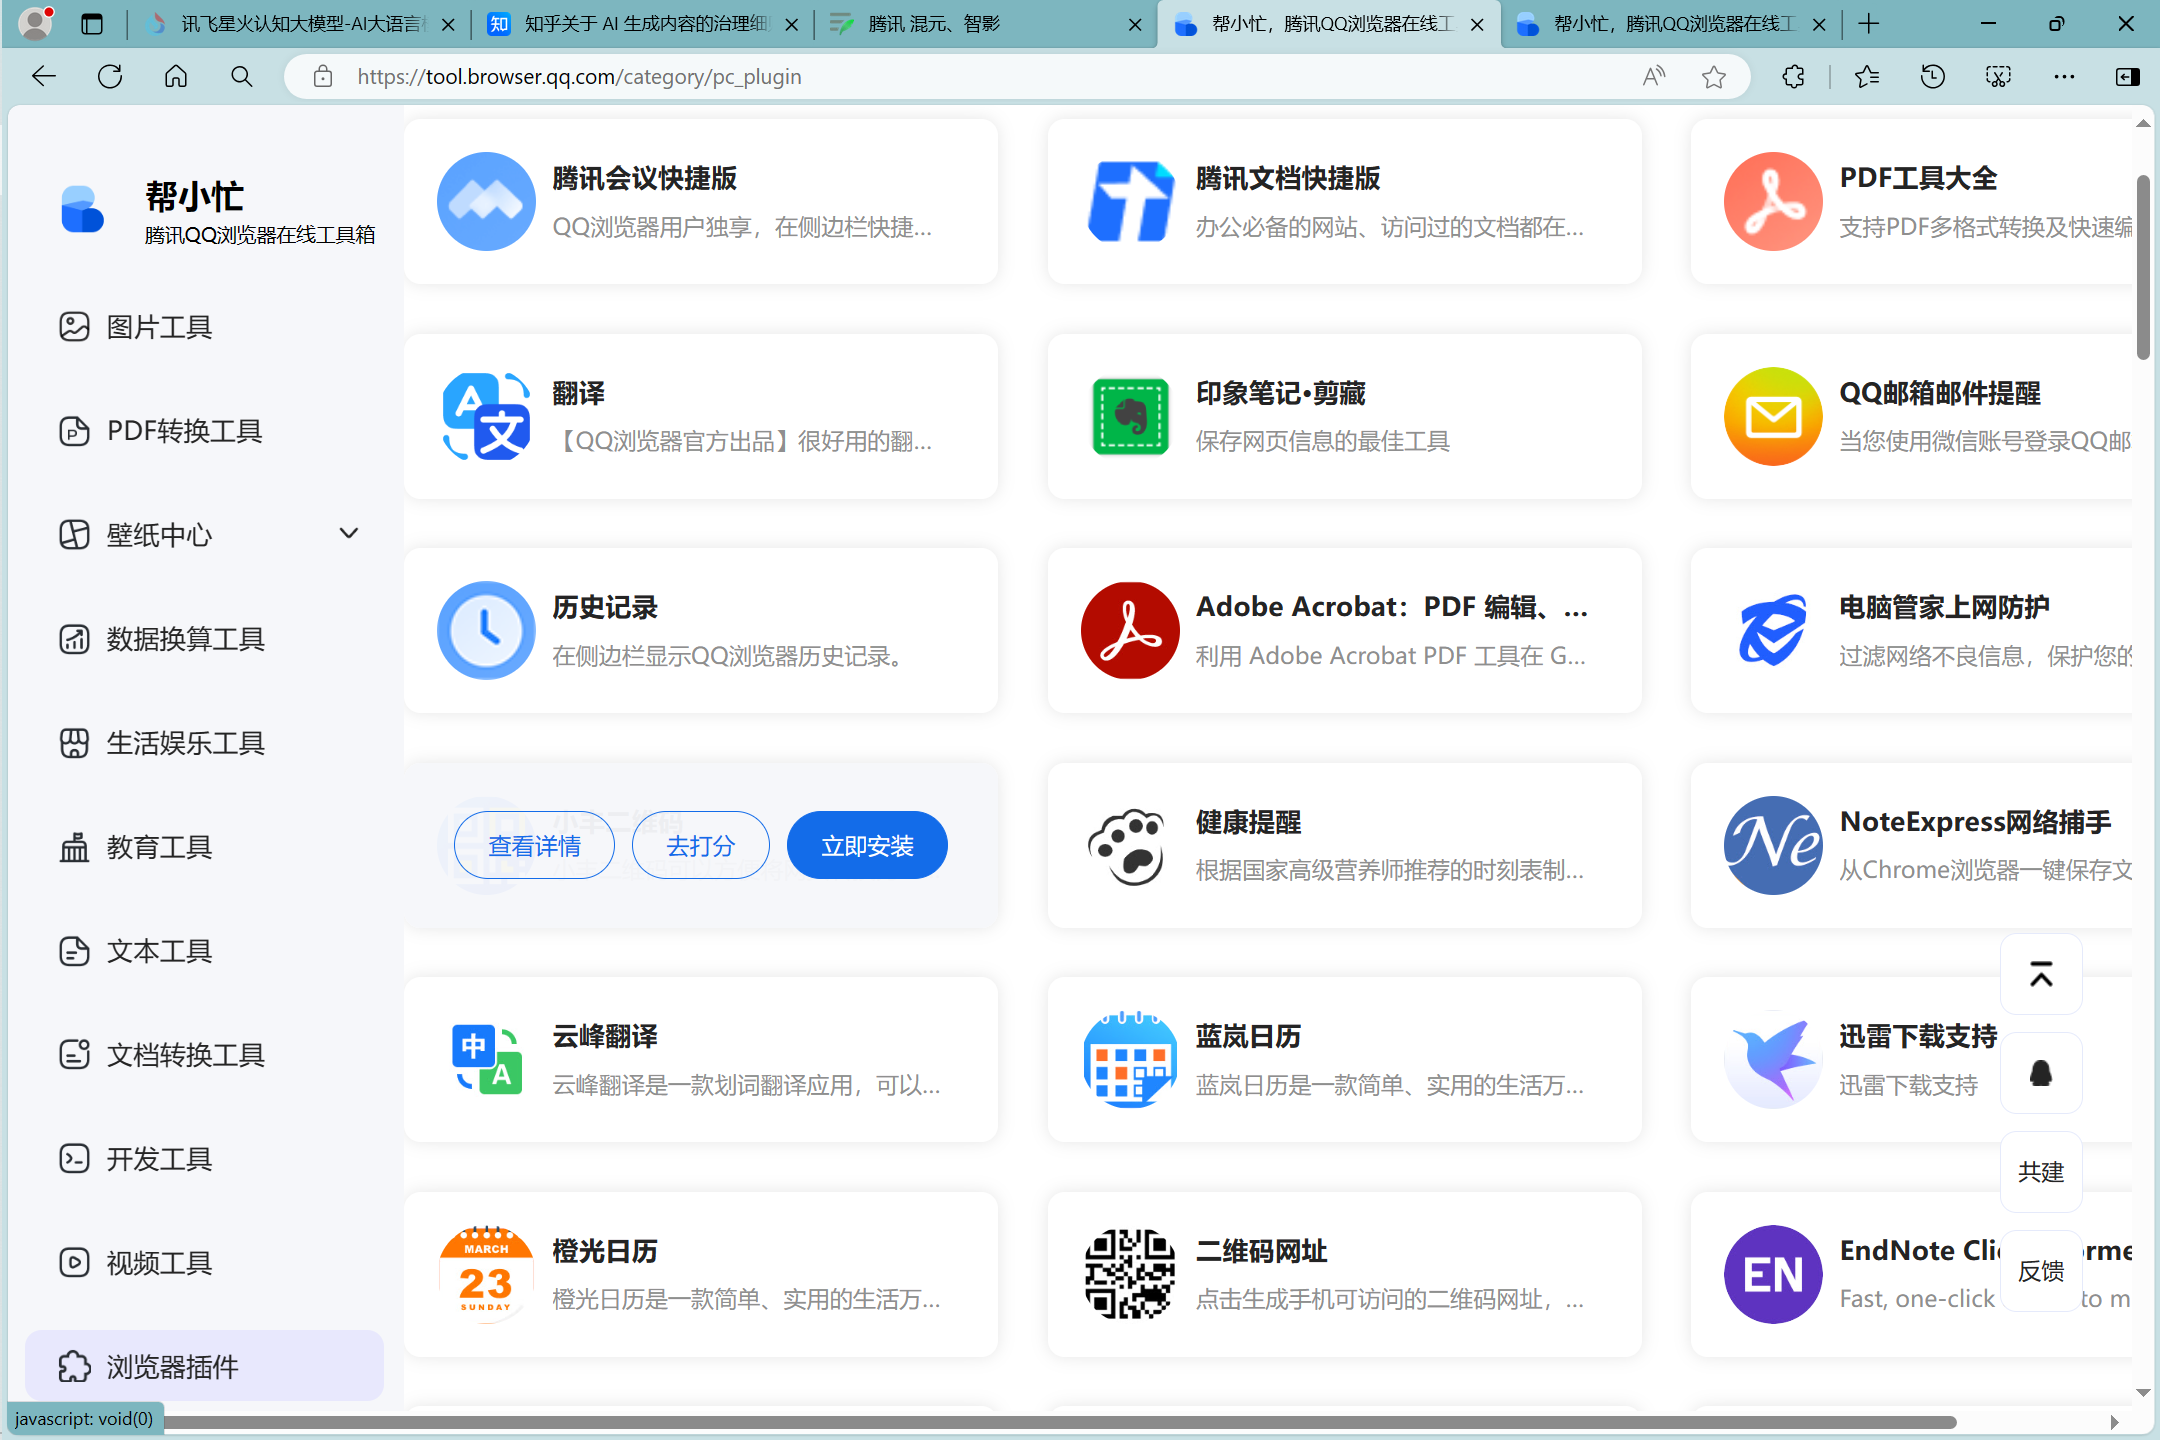This screenshot has height=1440, width=2160.
Task: Click the 共建 floating button
Action: pos(2041,1172)
